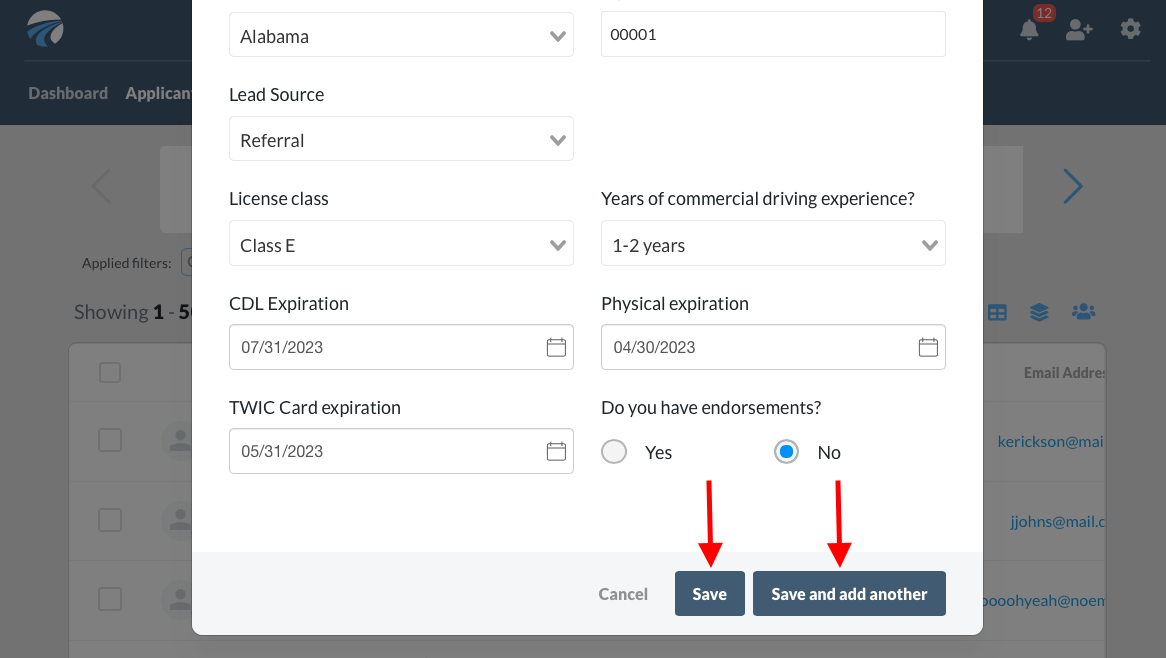The height and width of the screenshot is (658, 1166).
Task: Open years of driving experience dropdown
Action: click(773, 245)
